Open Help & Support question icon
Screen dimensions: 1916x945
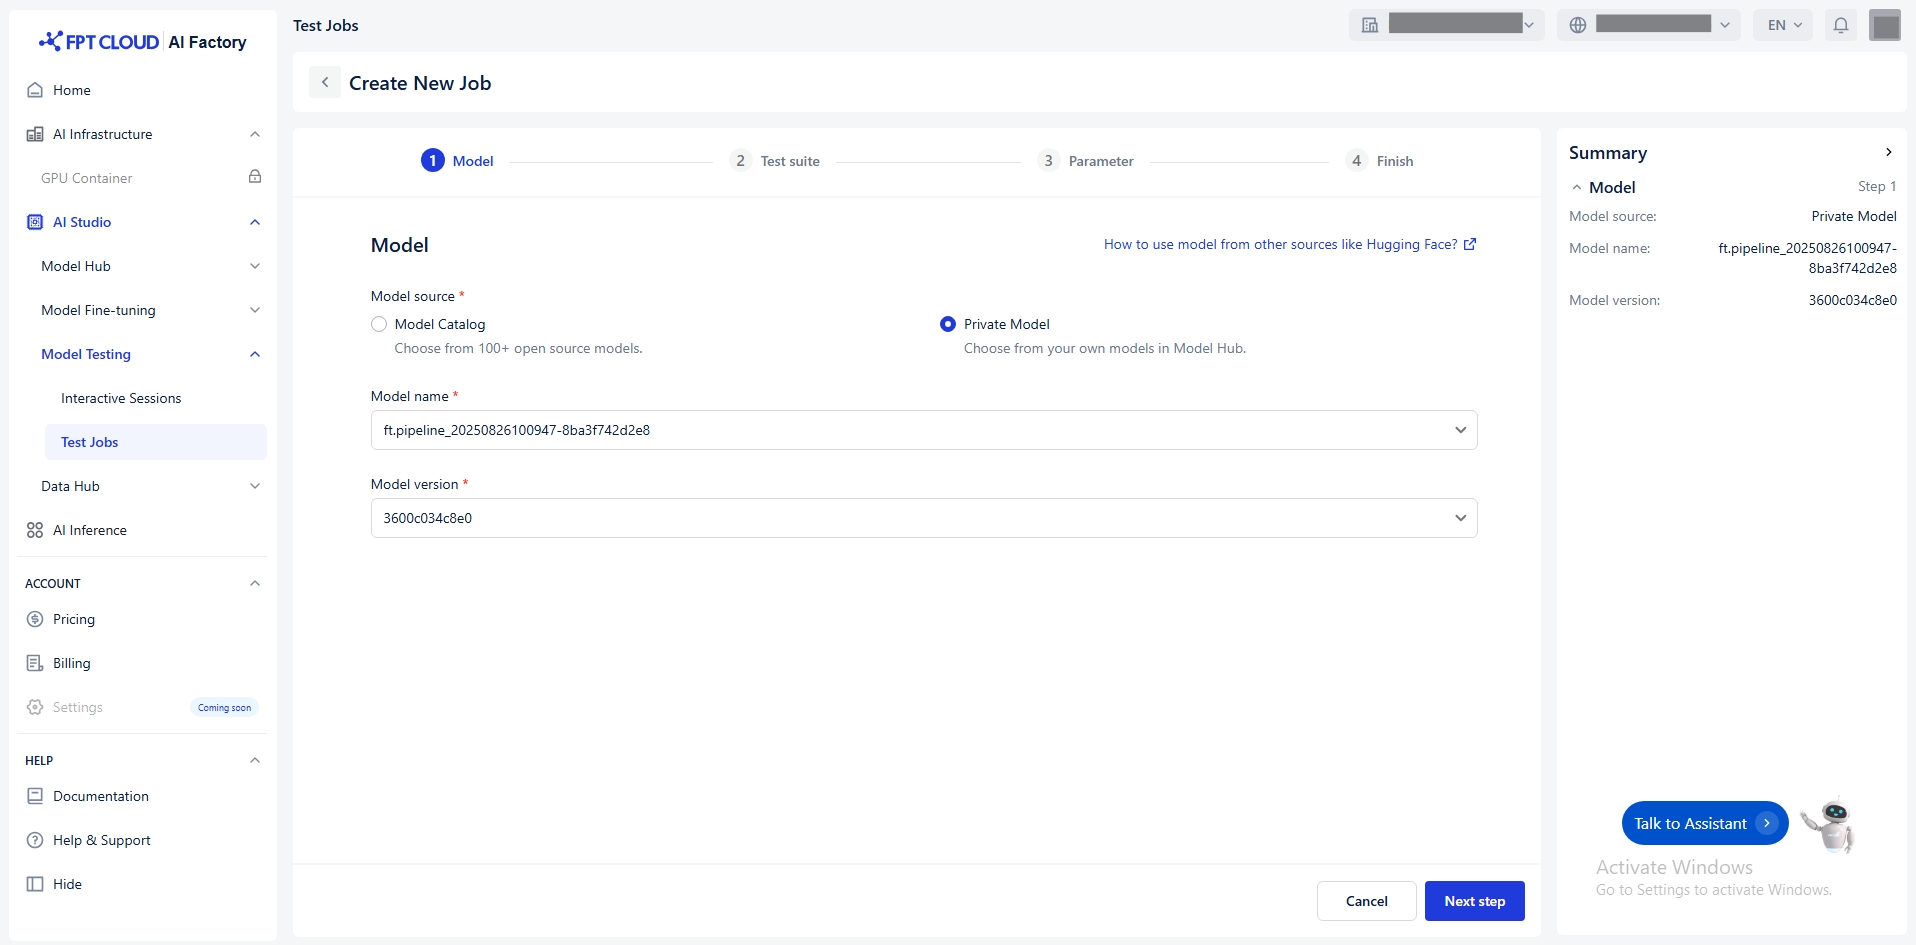click(35, 840)
